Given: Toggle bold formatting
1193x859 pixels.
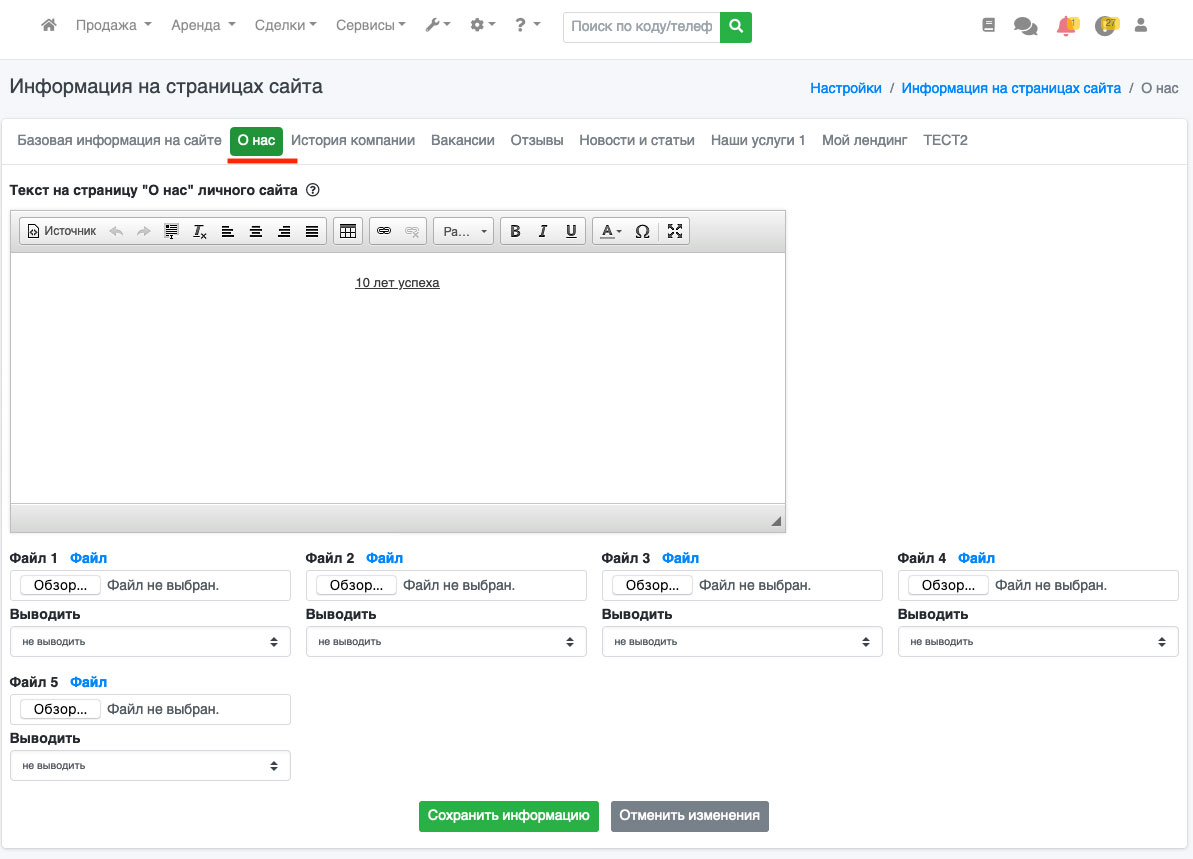Looking at the screenshot, I should pyautogui.click(x=515, y=231).
